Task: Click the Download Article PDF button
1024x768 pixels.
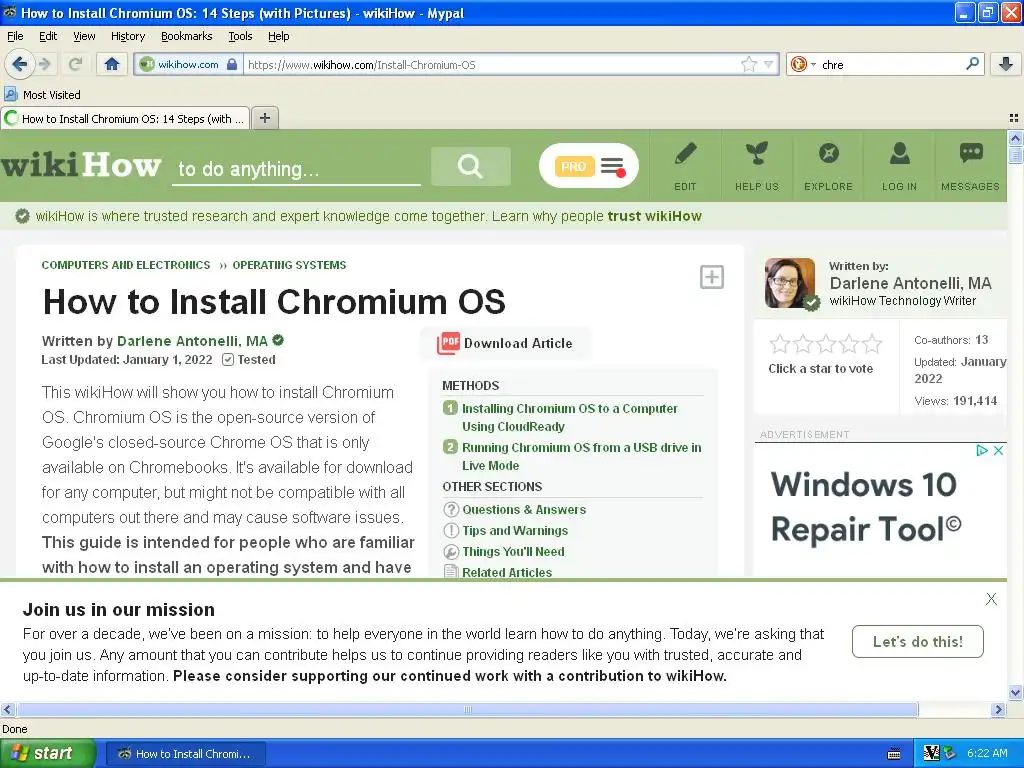Action: (x=505, y=343)
